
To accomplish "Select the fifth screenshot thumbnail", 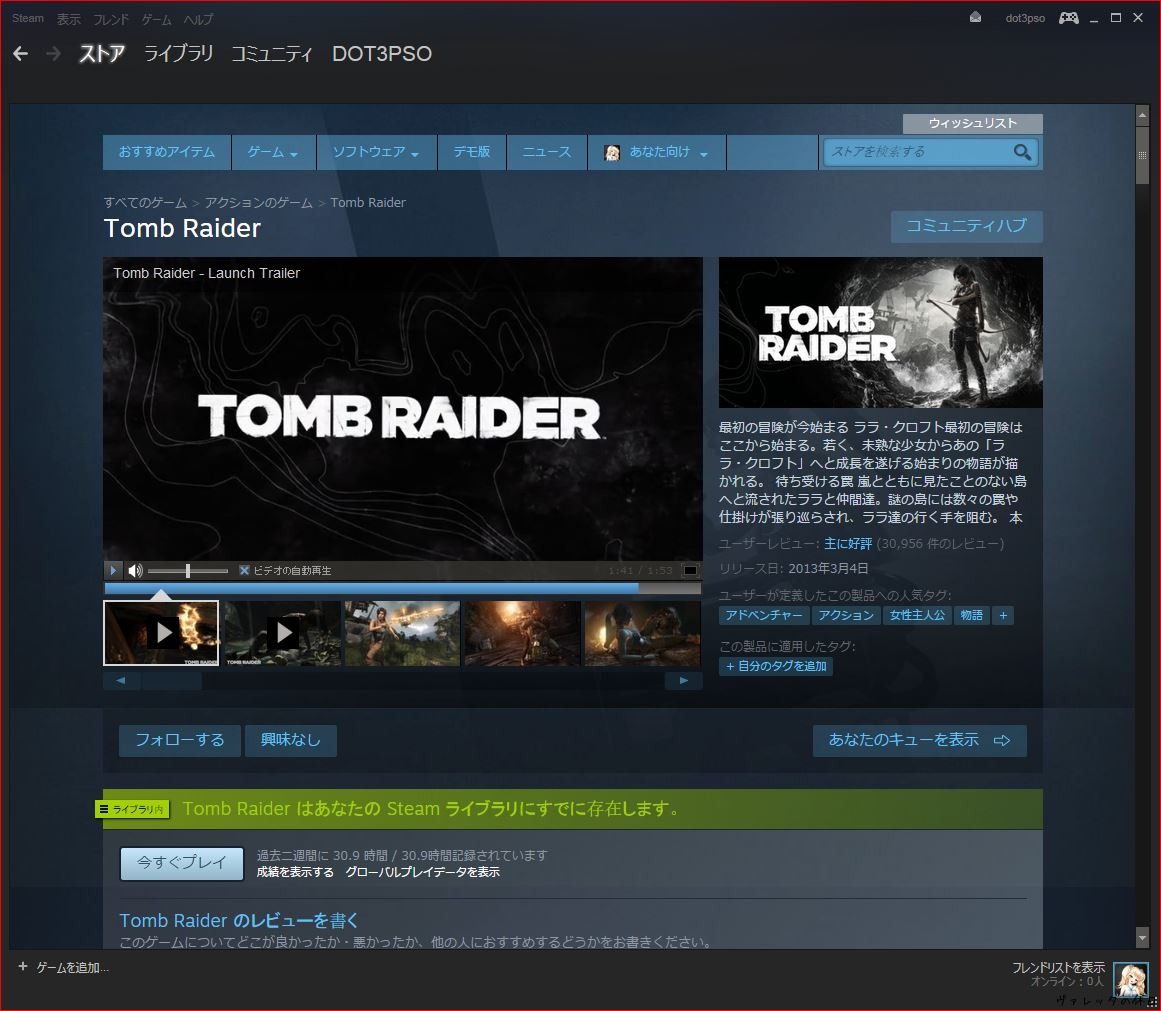I will [x=643, y=633].
